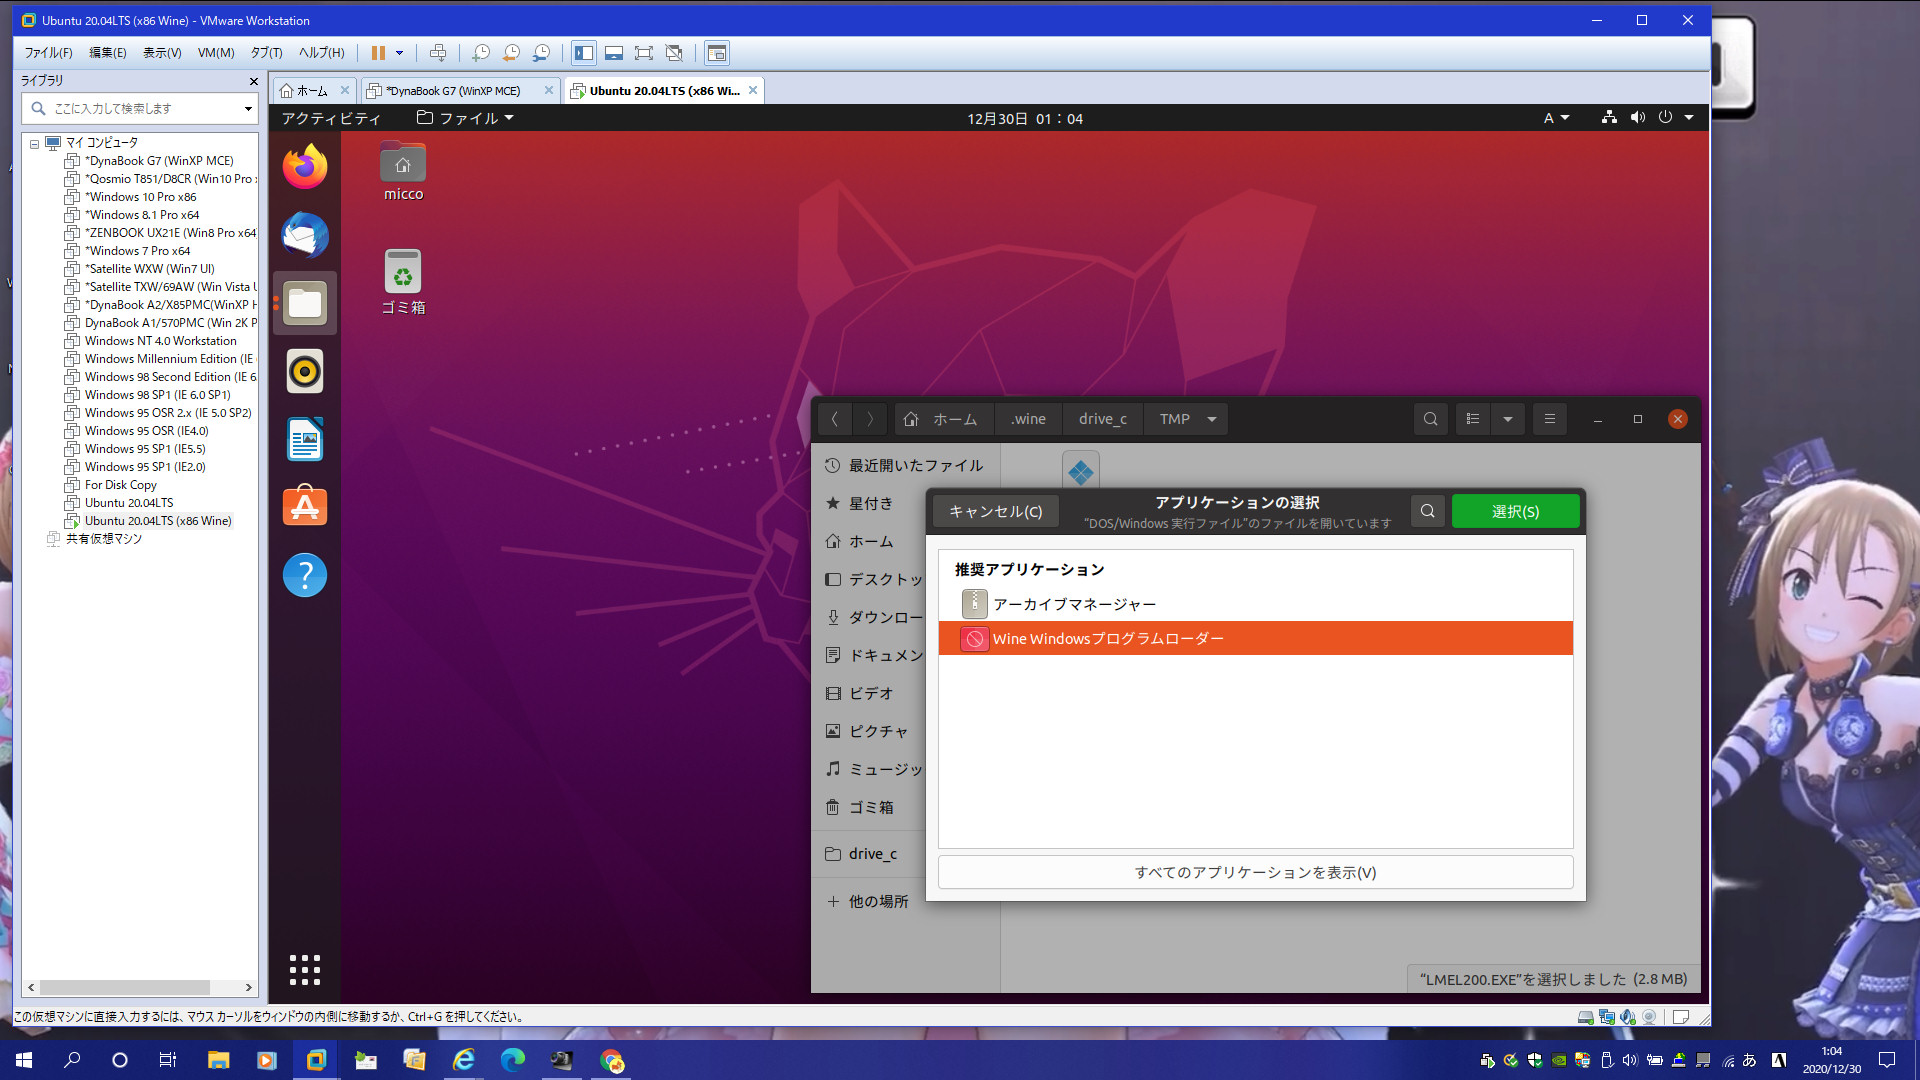The width and height of the screenshot is (1920, 1080).
Task: Open Thunderbird mail from the dock
Action: pyautogui.click(x=305, y=235)
